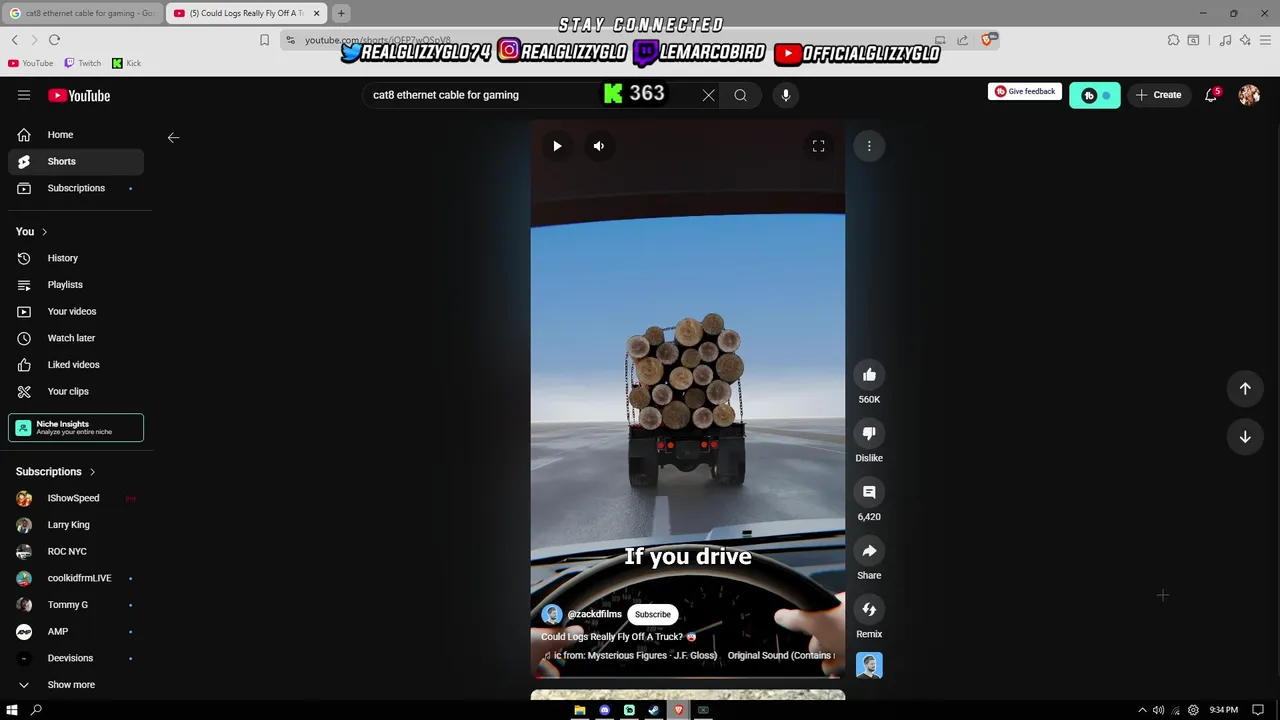Open Steam from the taskbar
This screenshot has width=1280, height=720.
pos(653,710)
